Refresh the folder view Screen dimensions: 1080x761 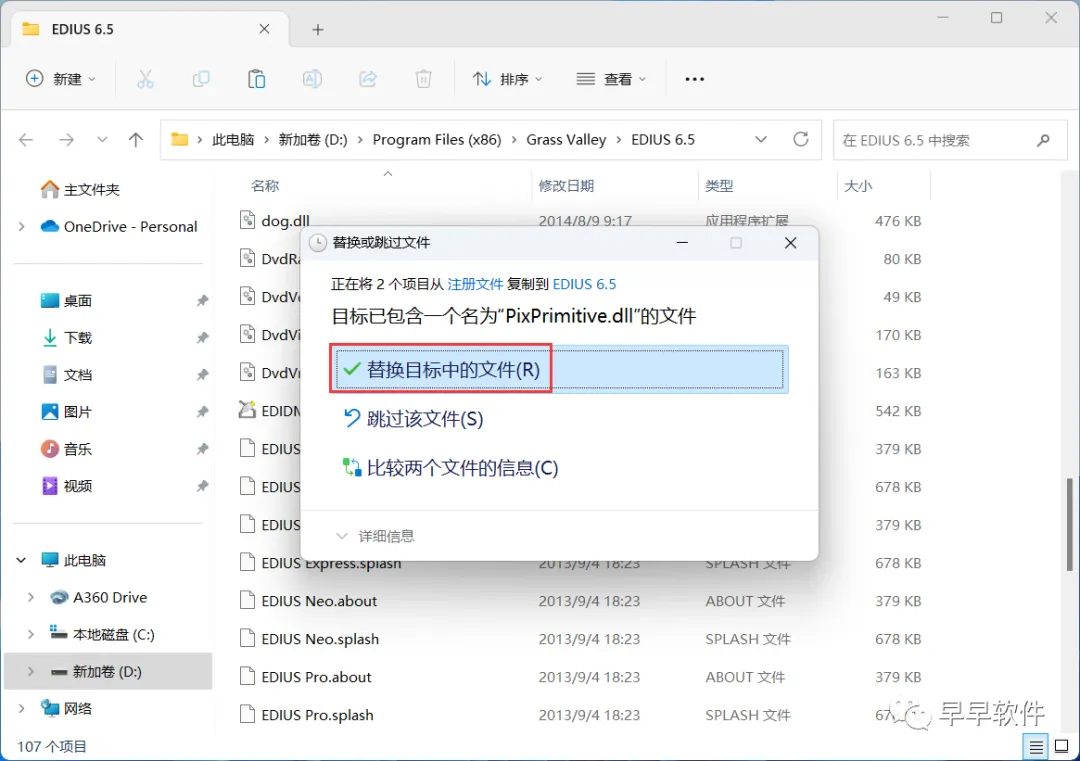pos(800,139)
